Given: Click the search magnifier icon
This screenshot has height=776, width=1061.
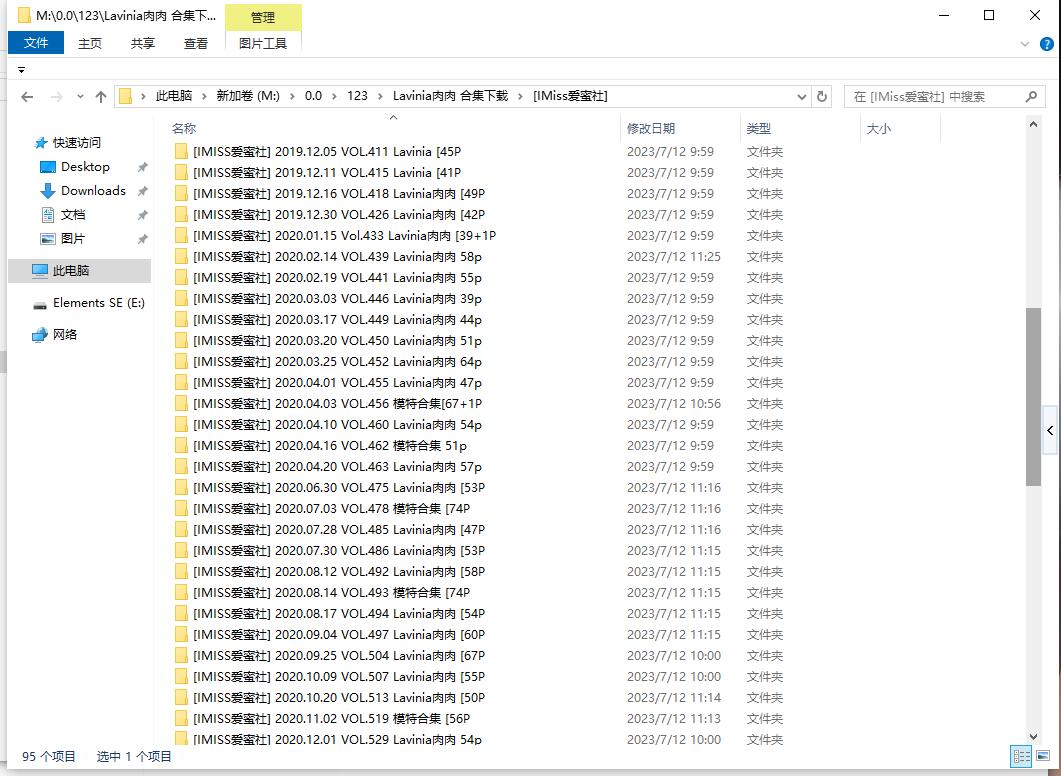Looking at the screenshot, I should 1031,96.
